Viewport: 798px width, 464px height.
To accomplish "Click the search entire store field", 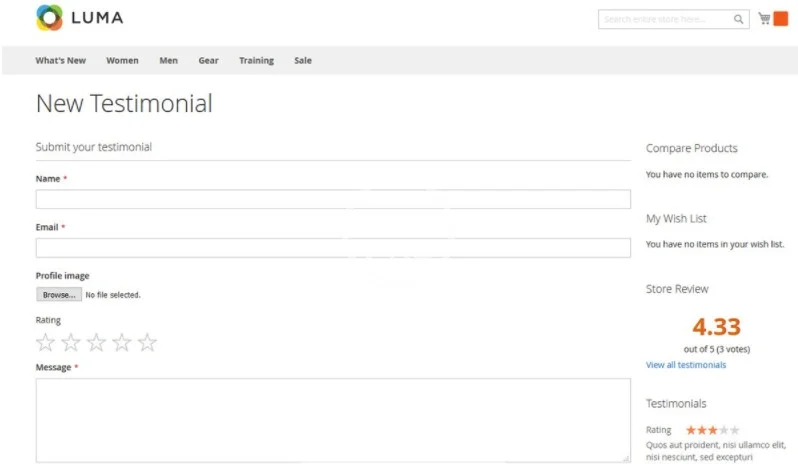I will click(x=665, y=19).
